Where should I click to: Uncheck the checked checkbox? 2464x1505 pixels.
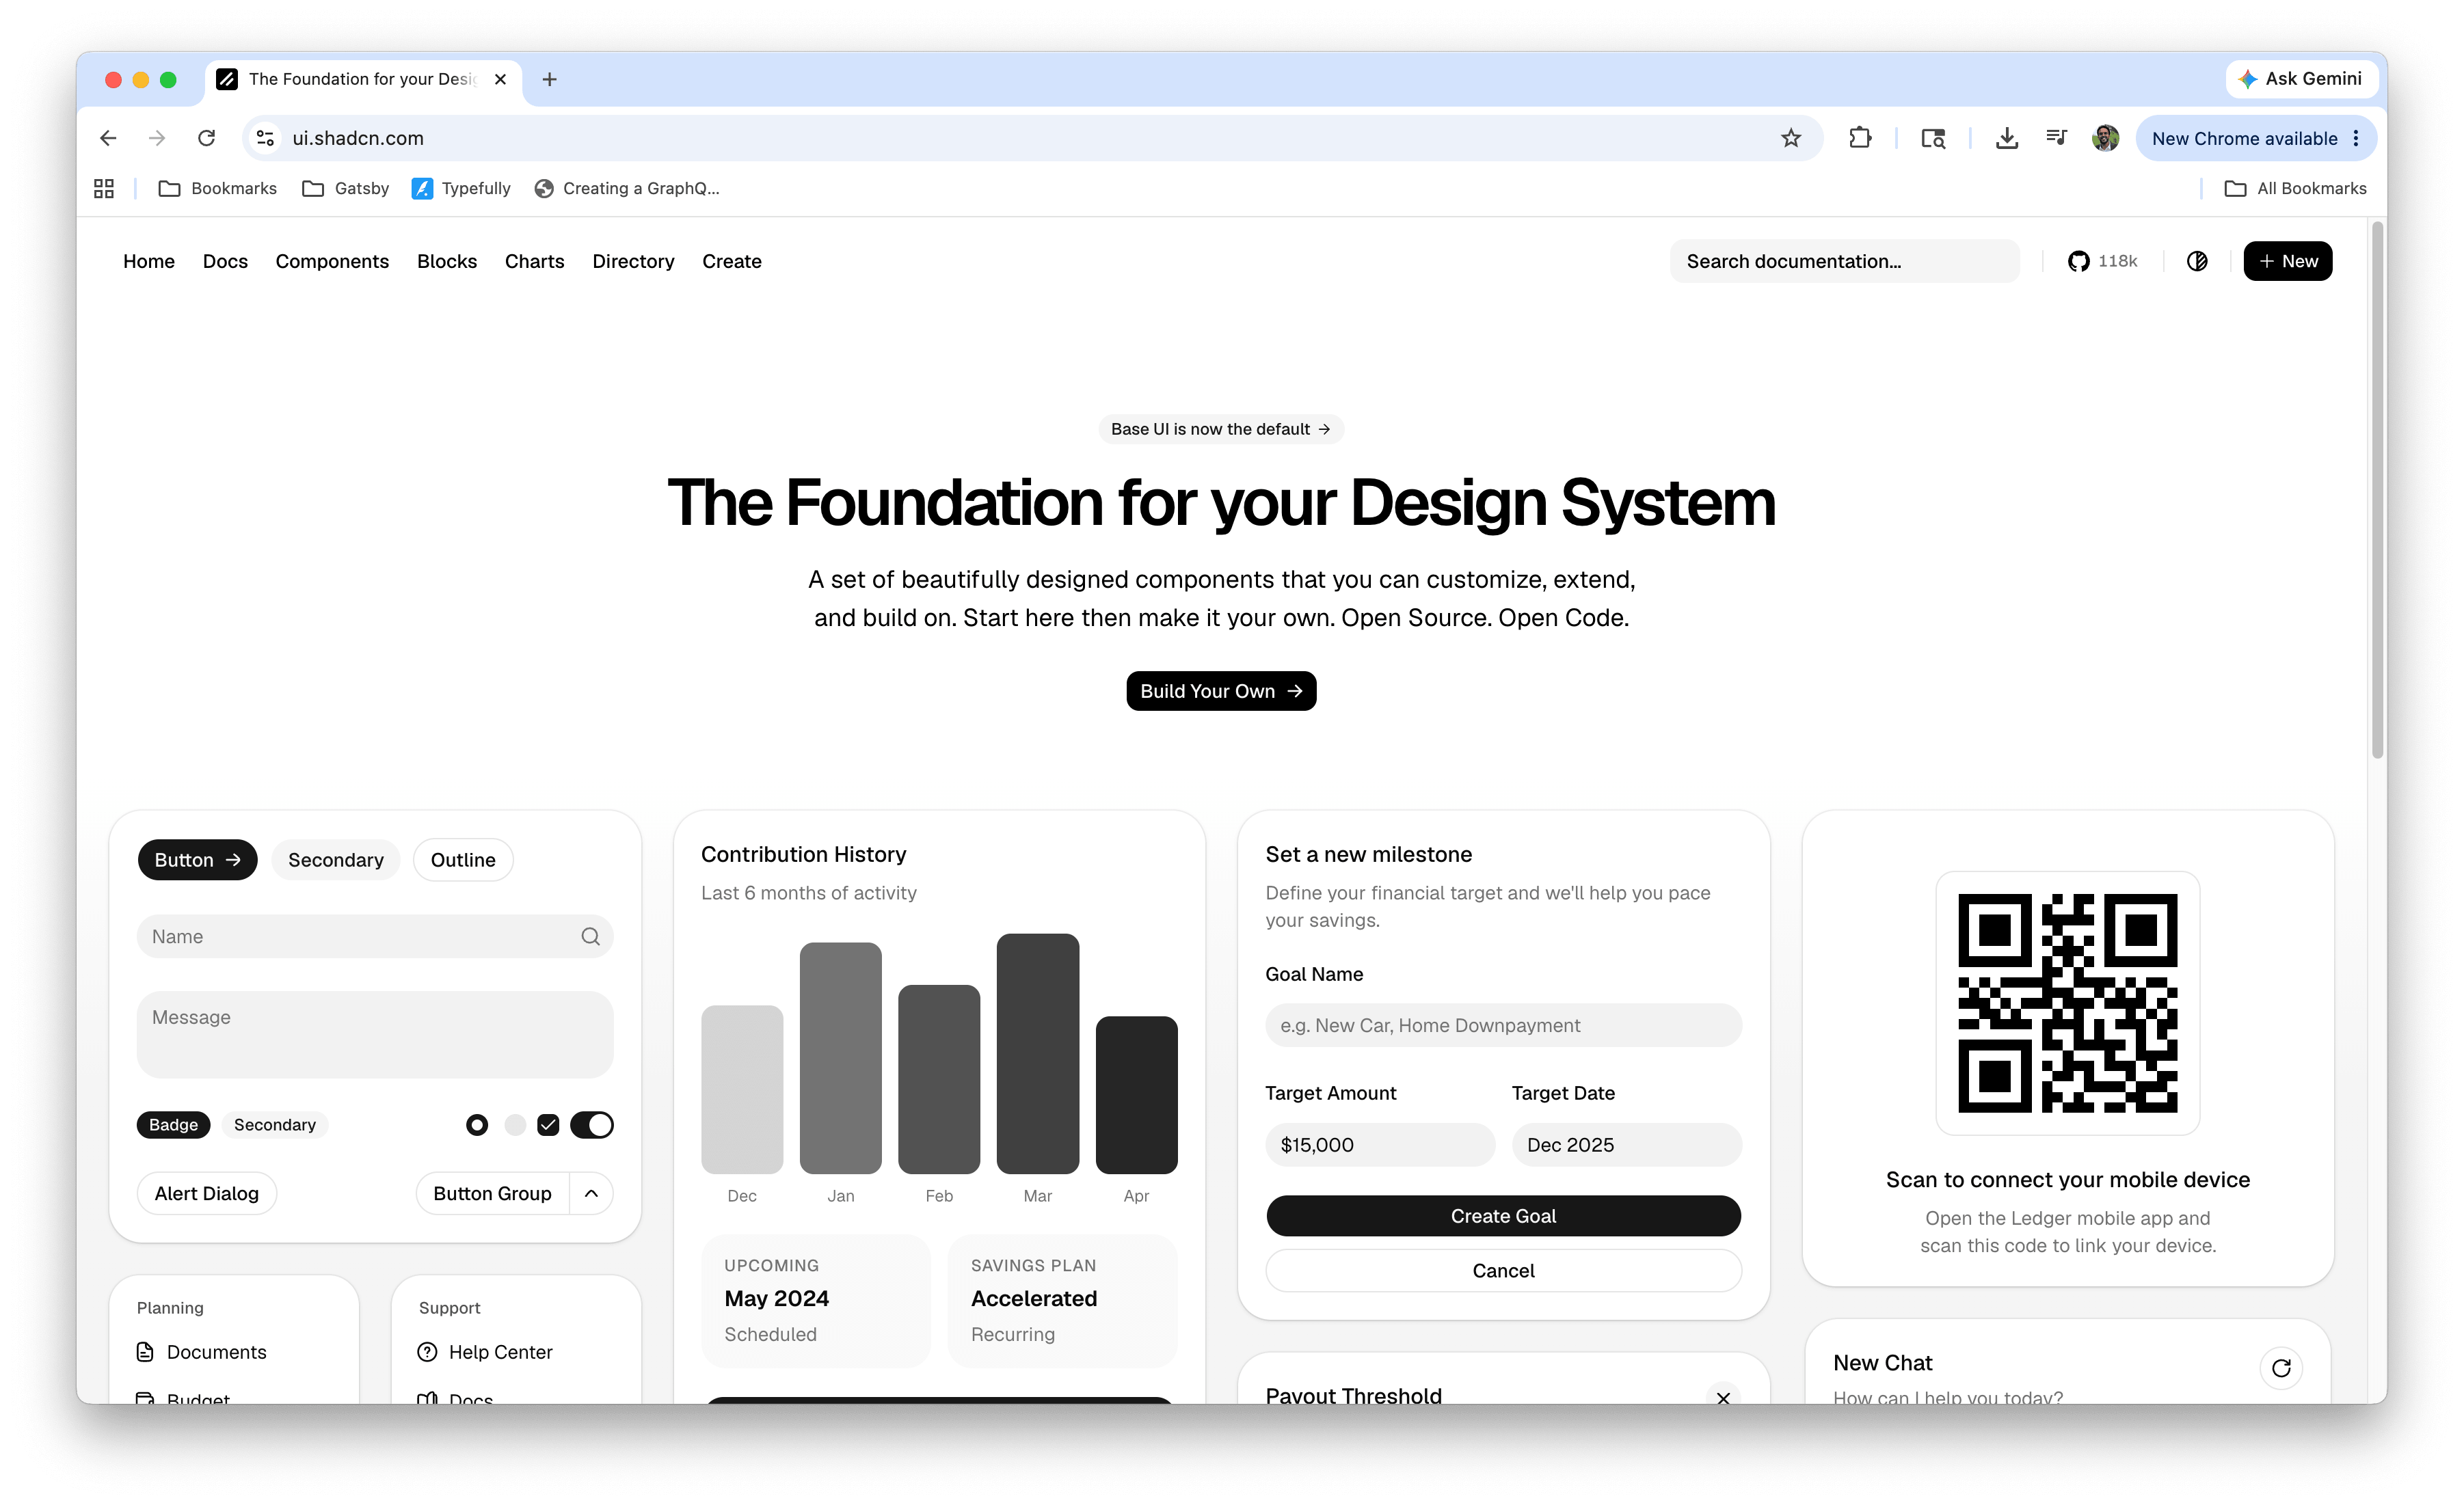[x=548, y=1125]
